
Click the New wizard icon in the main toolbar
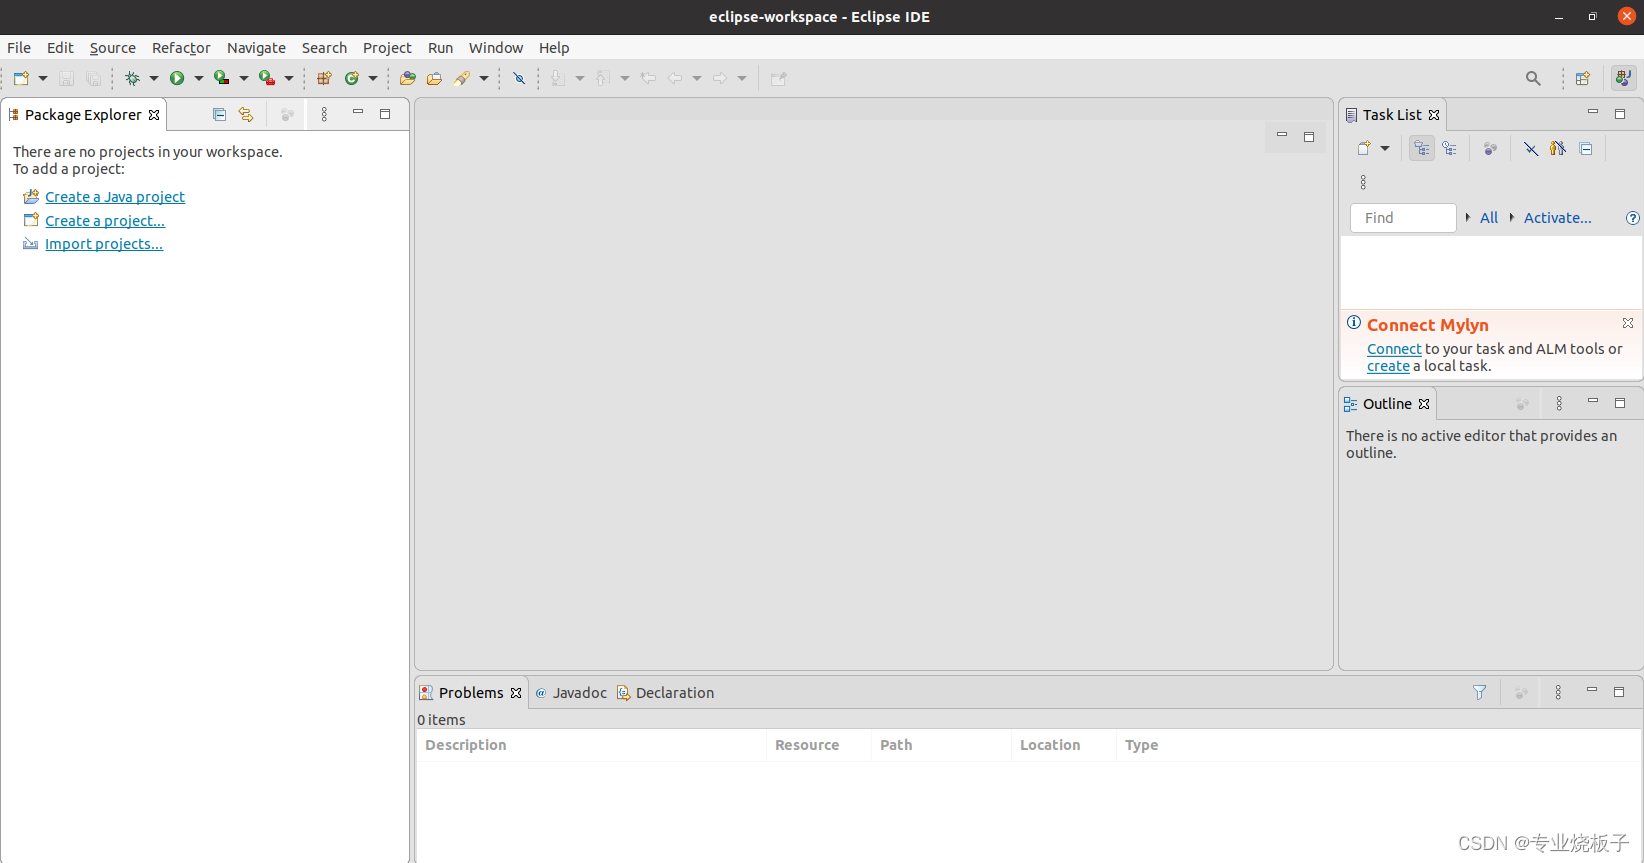21,78
